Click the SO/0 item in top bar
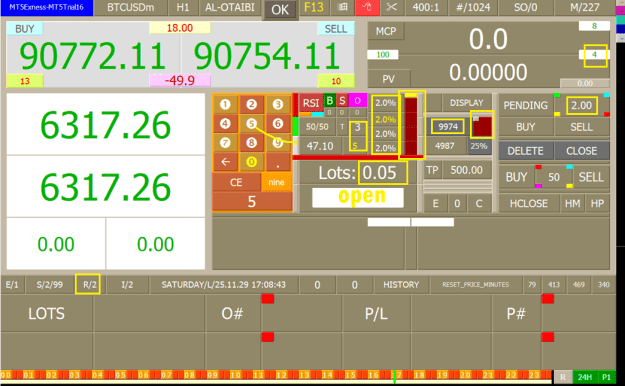The width and height of the screenshot is (625, 386). click(525, 7)
